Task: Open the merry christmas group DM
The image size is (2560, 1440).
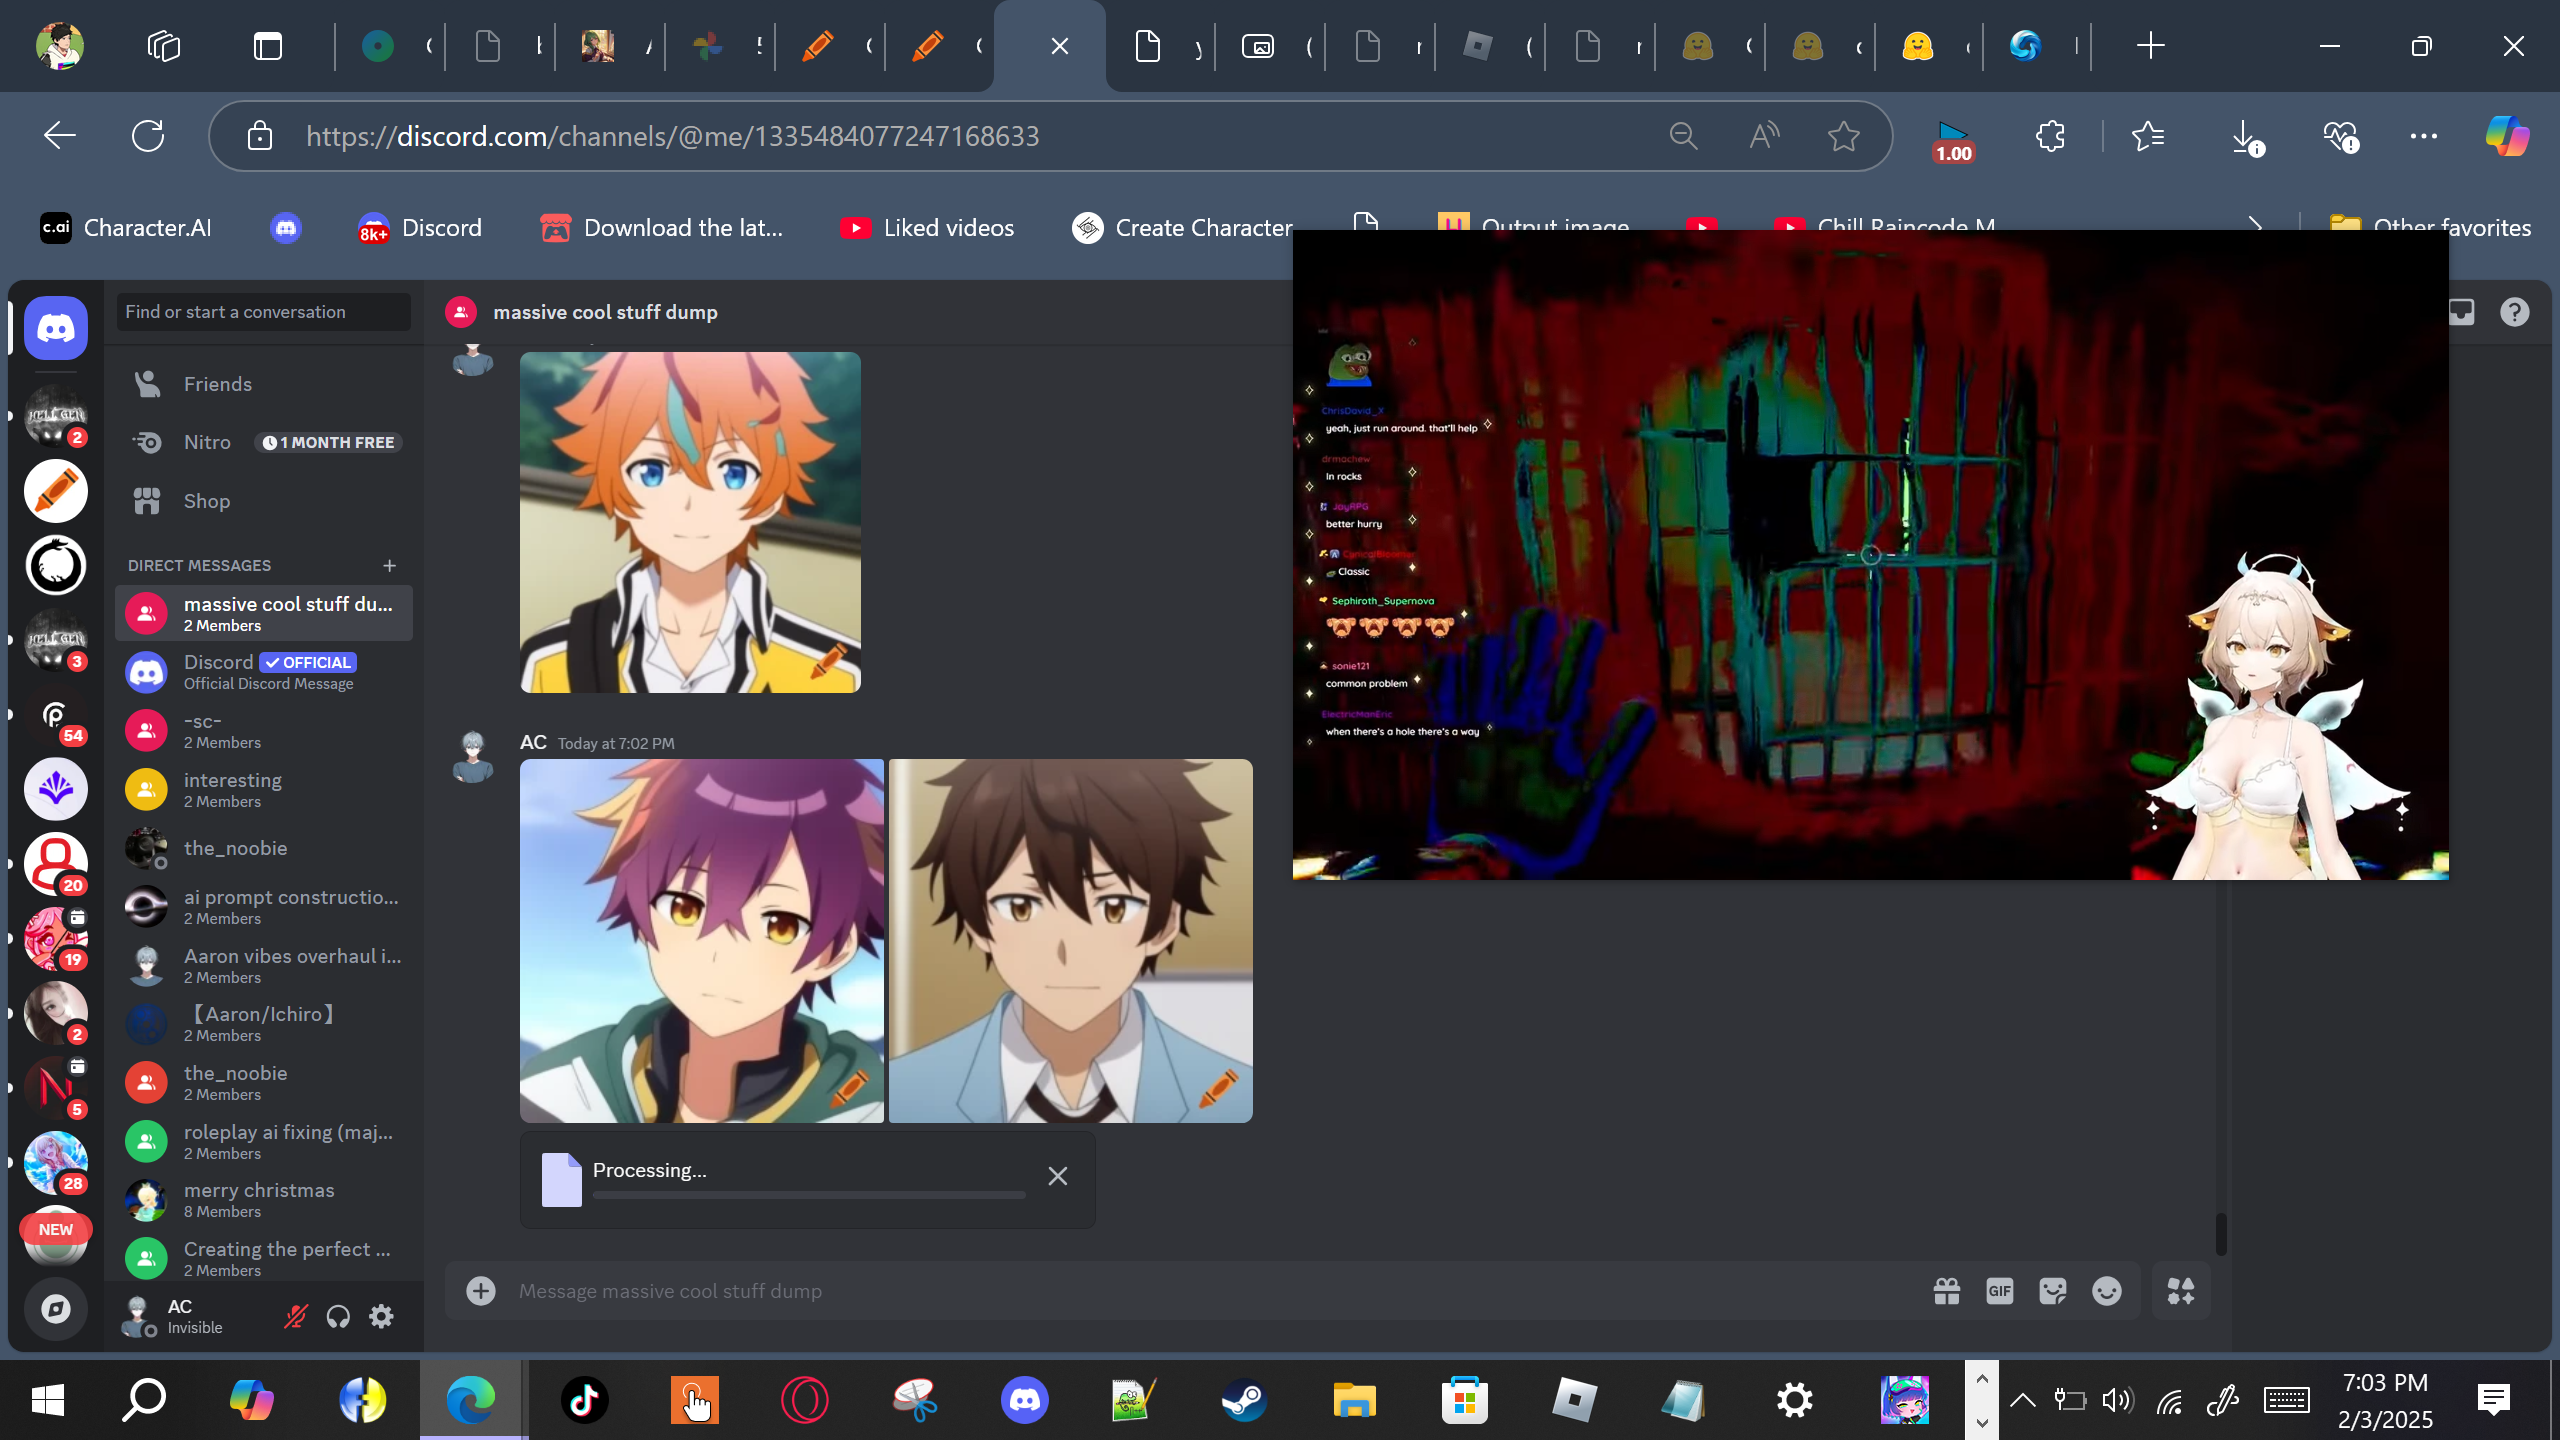Action: [264, 1200]
